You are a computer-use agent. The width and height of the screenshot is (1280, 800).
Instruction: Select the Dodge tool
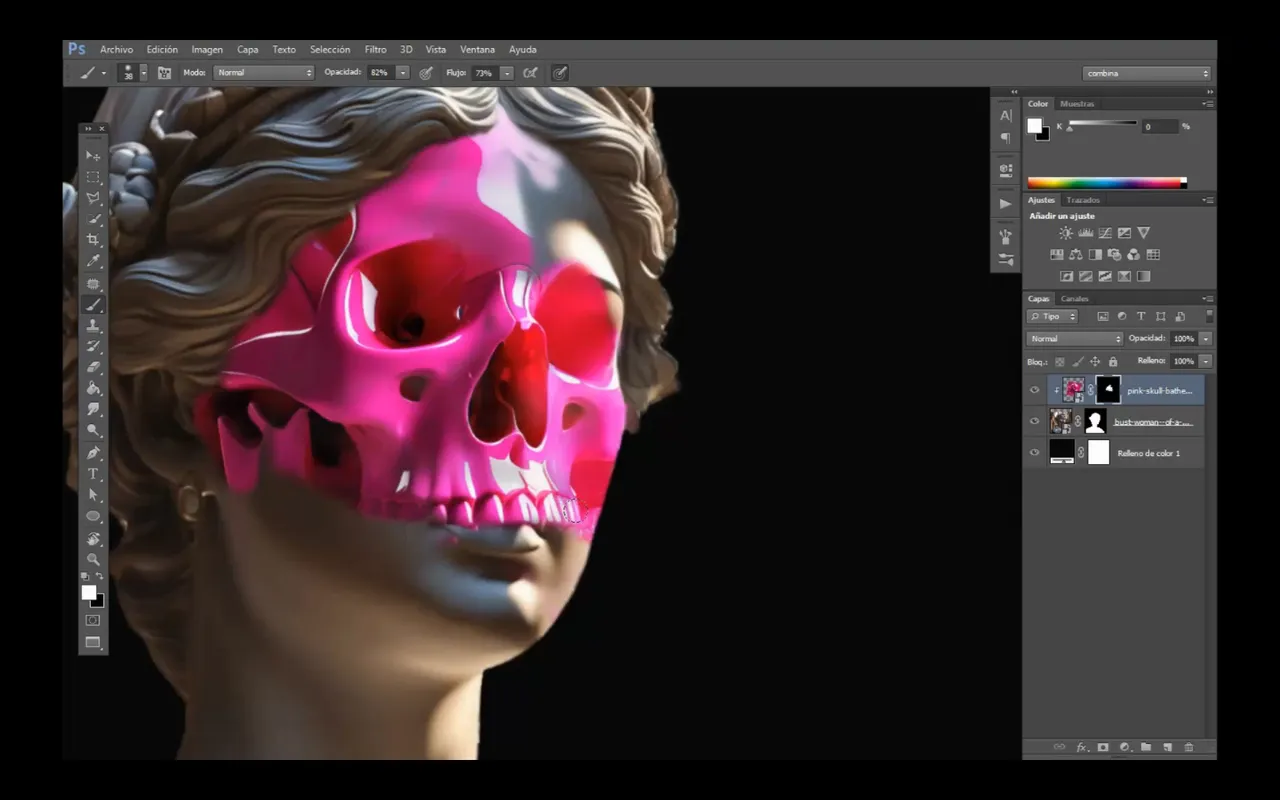(x=93, y=430)
